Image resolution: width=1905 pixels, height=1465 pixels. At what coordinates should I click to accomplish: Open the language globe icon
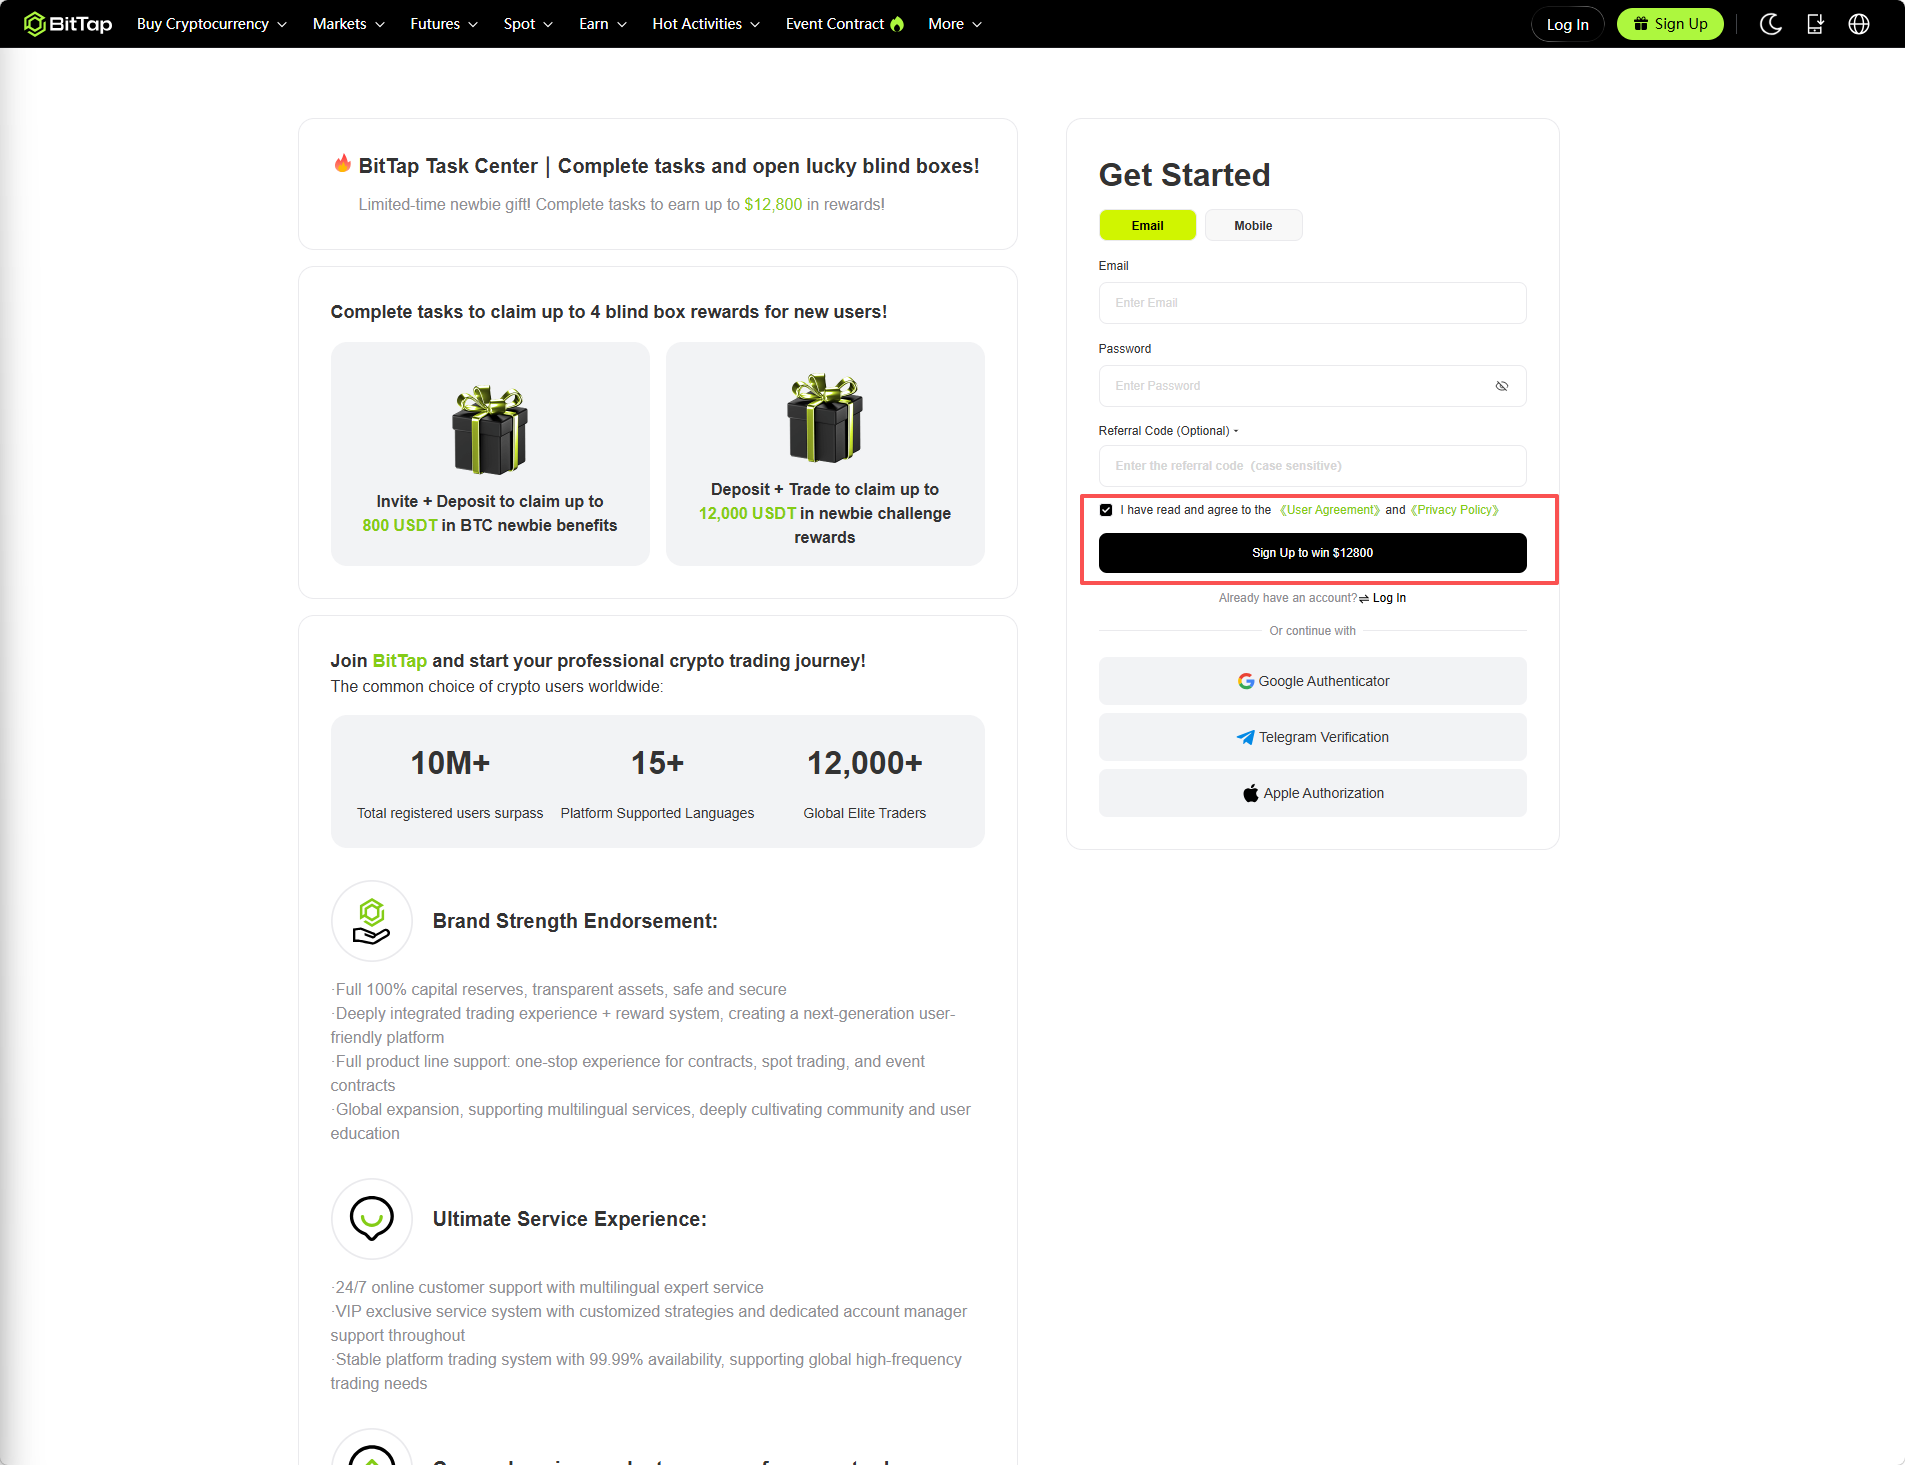pos(1859,24)
